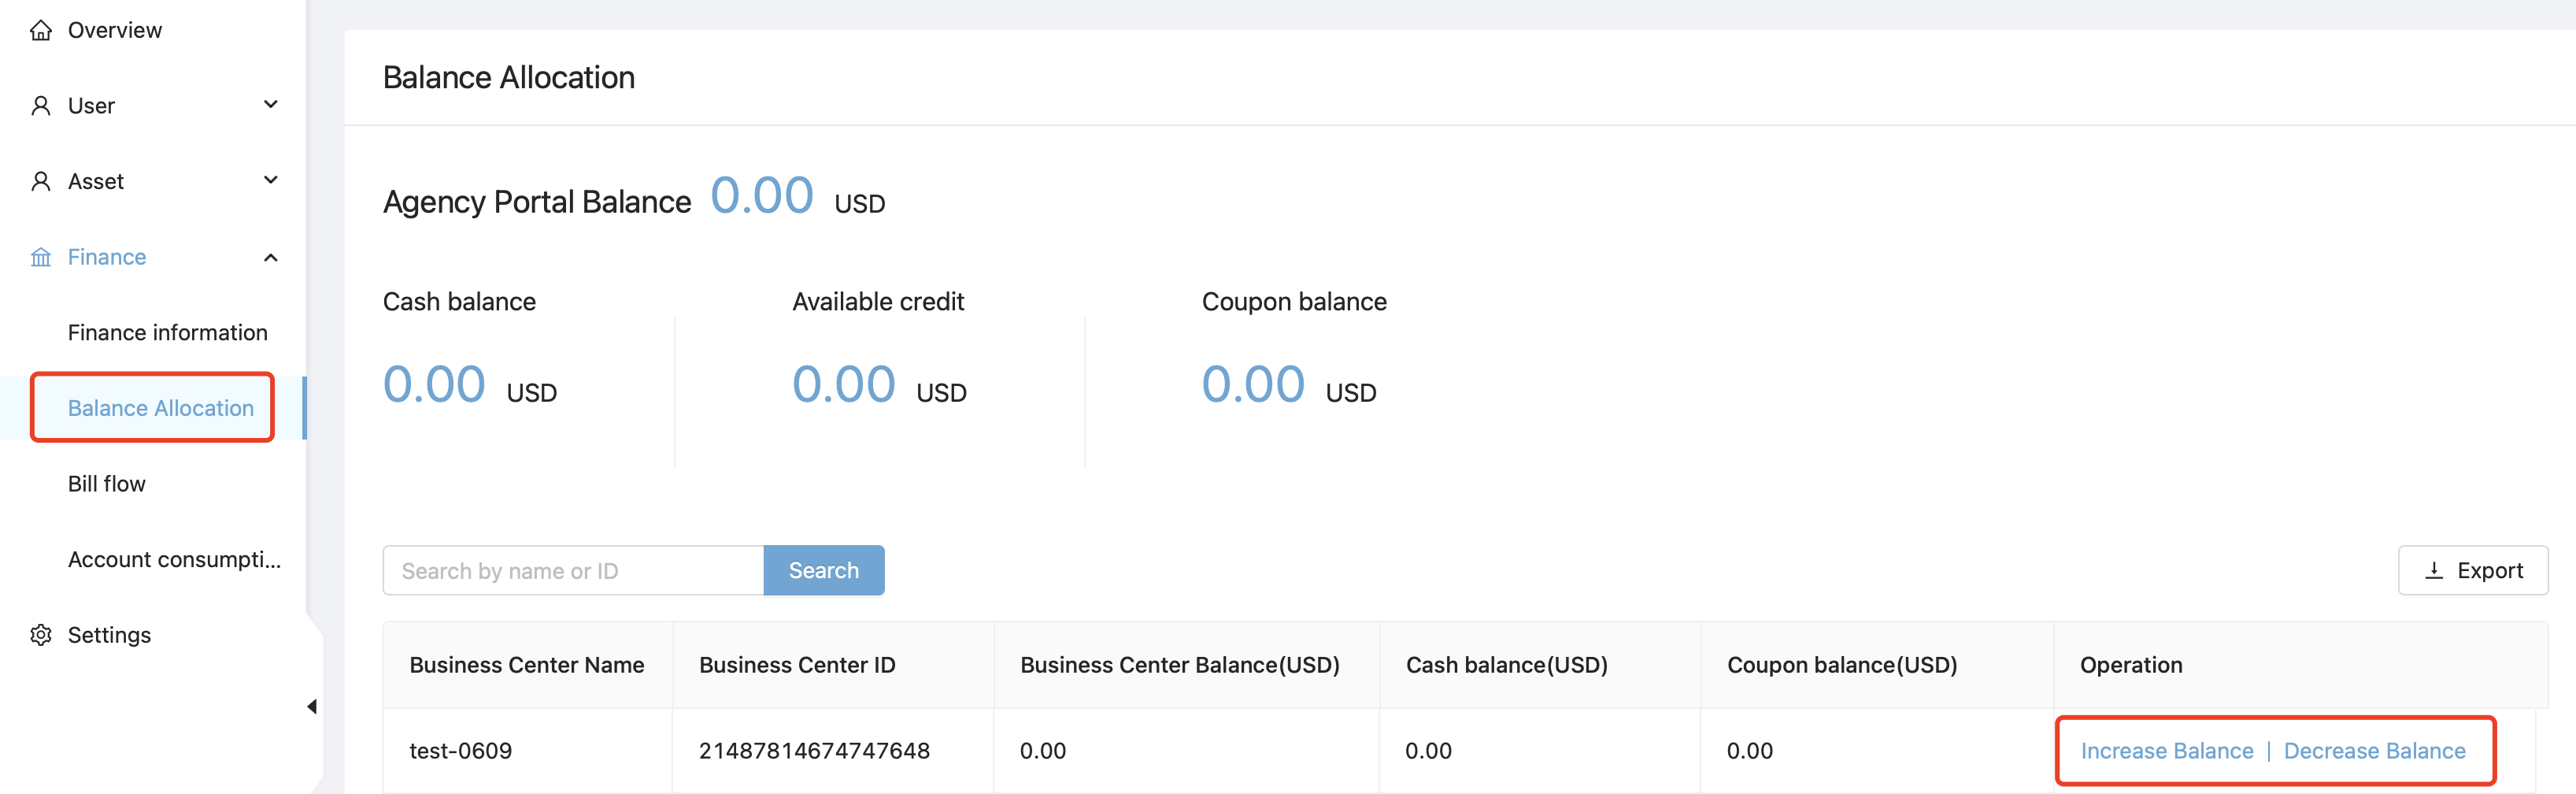This screenshot has width=2576, height=794.
Task: Open Finance information menu item
Action: [x=167, y=332]
